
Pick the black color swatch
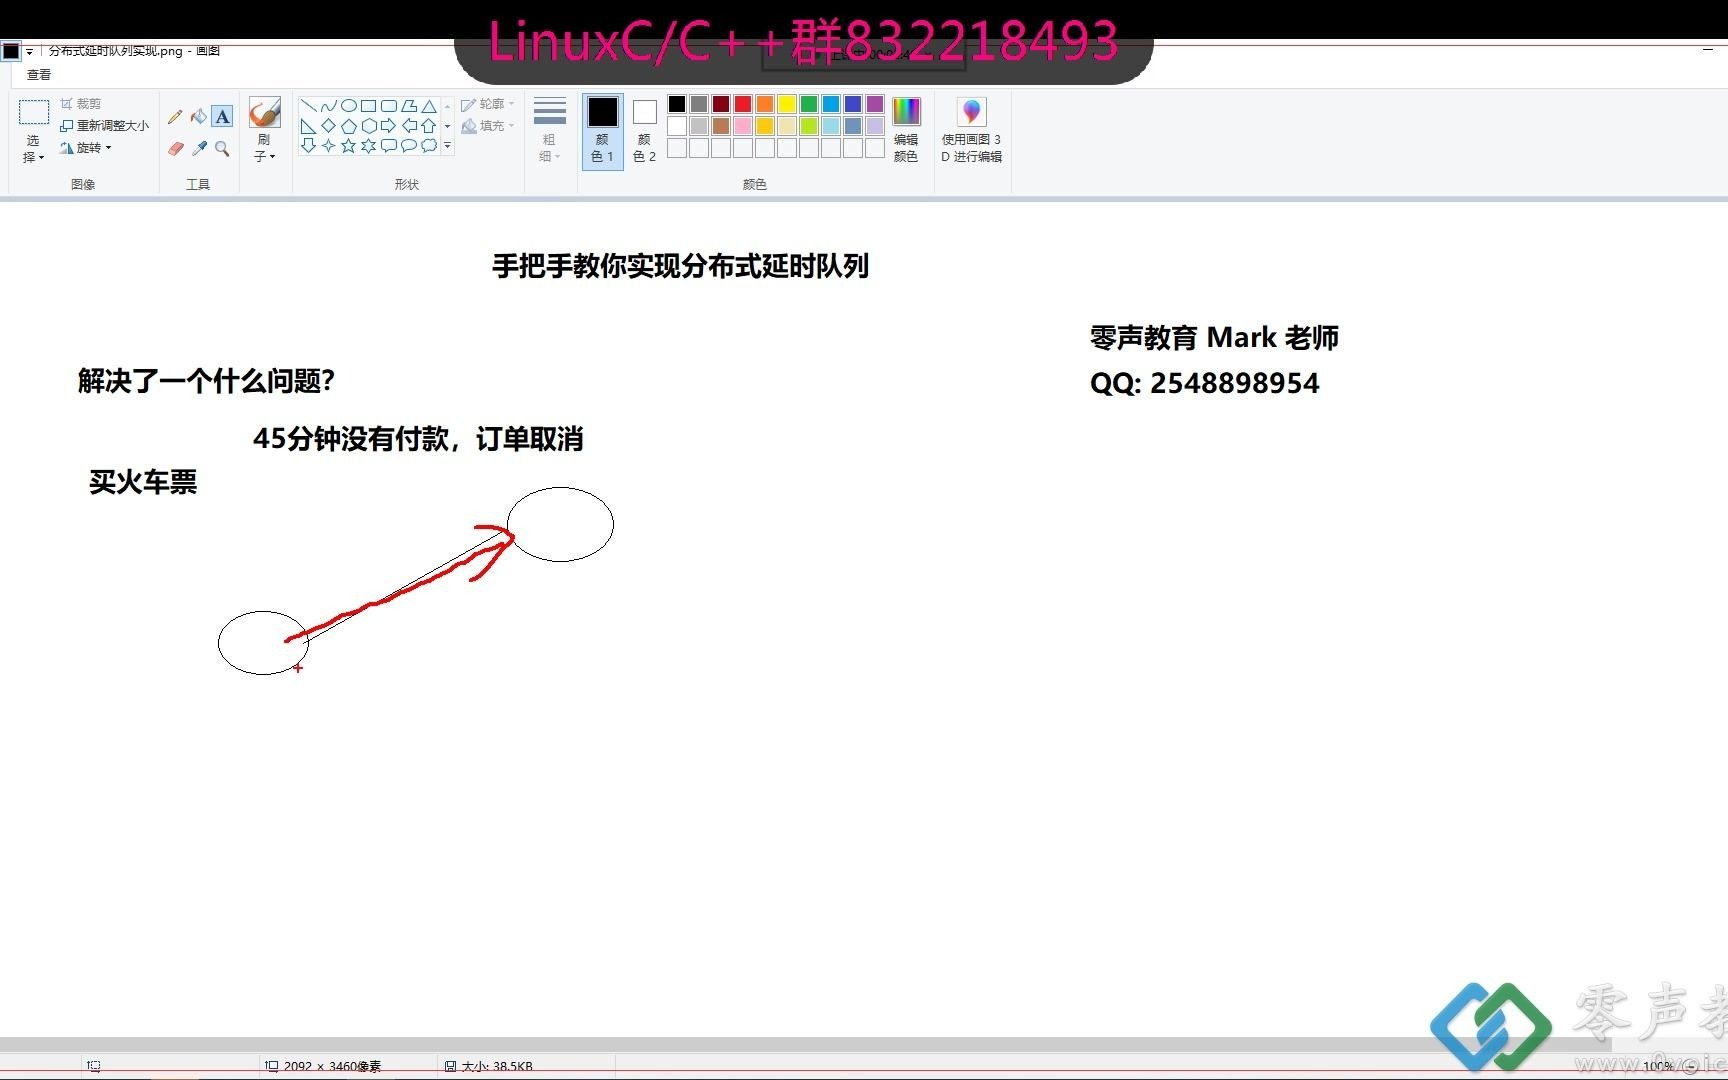pos(677,104)
